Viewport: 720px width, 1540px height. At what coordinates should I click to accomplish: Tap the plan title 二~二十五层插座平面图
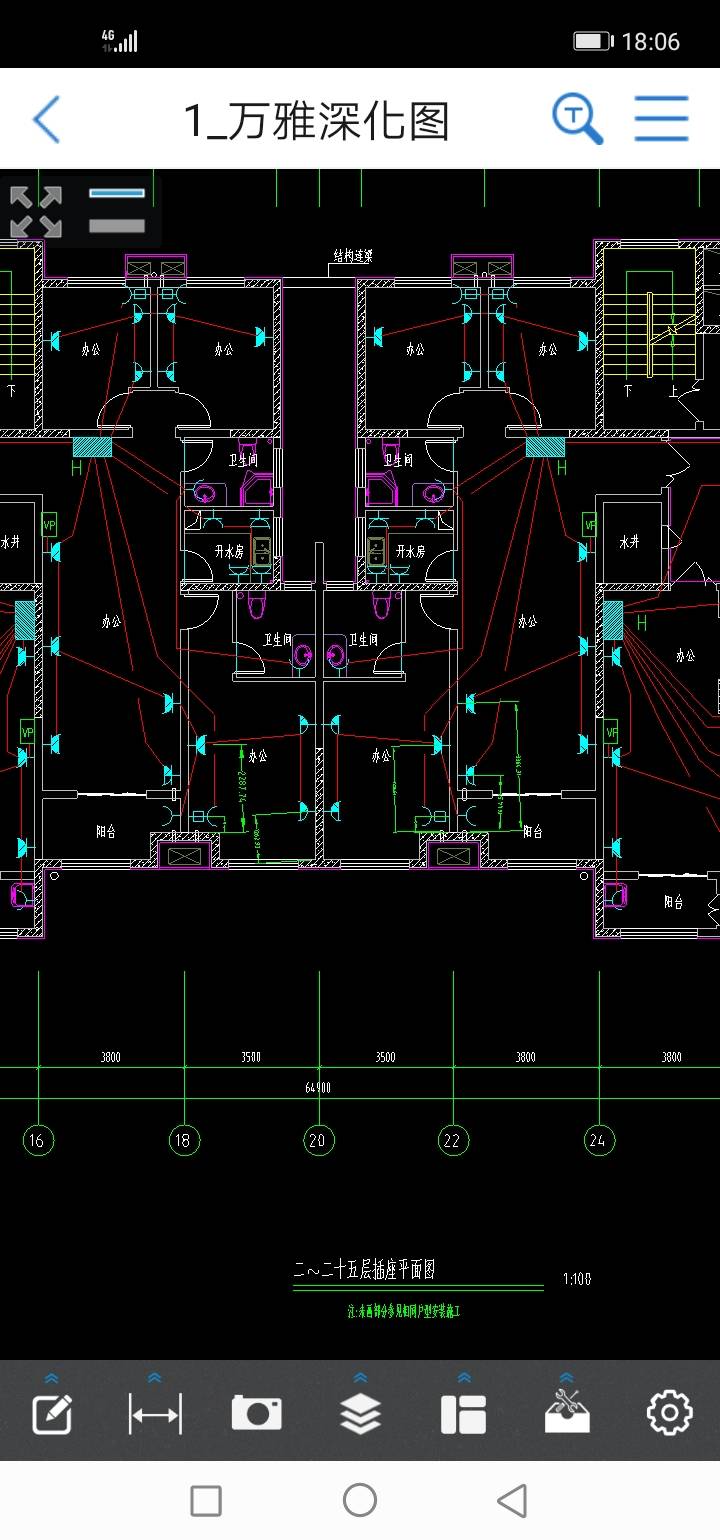[x=364, y=1270]
